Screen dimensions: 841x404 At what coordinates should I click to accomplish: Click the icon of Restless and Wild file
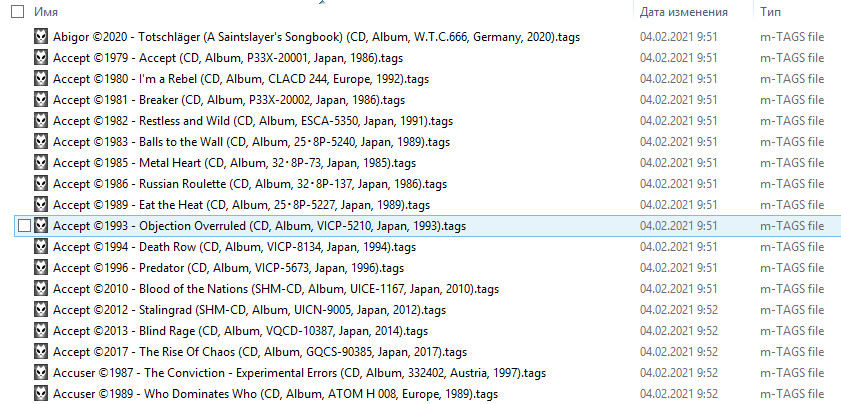[41, 121]
